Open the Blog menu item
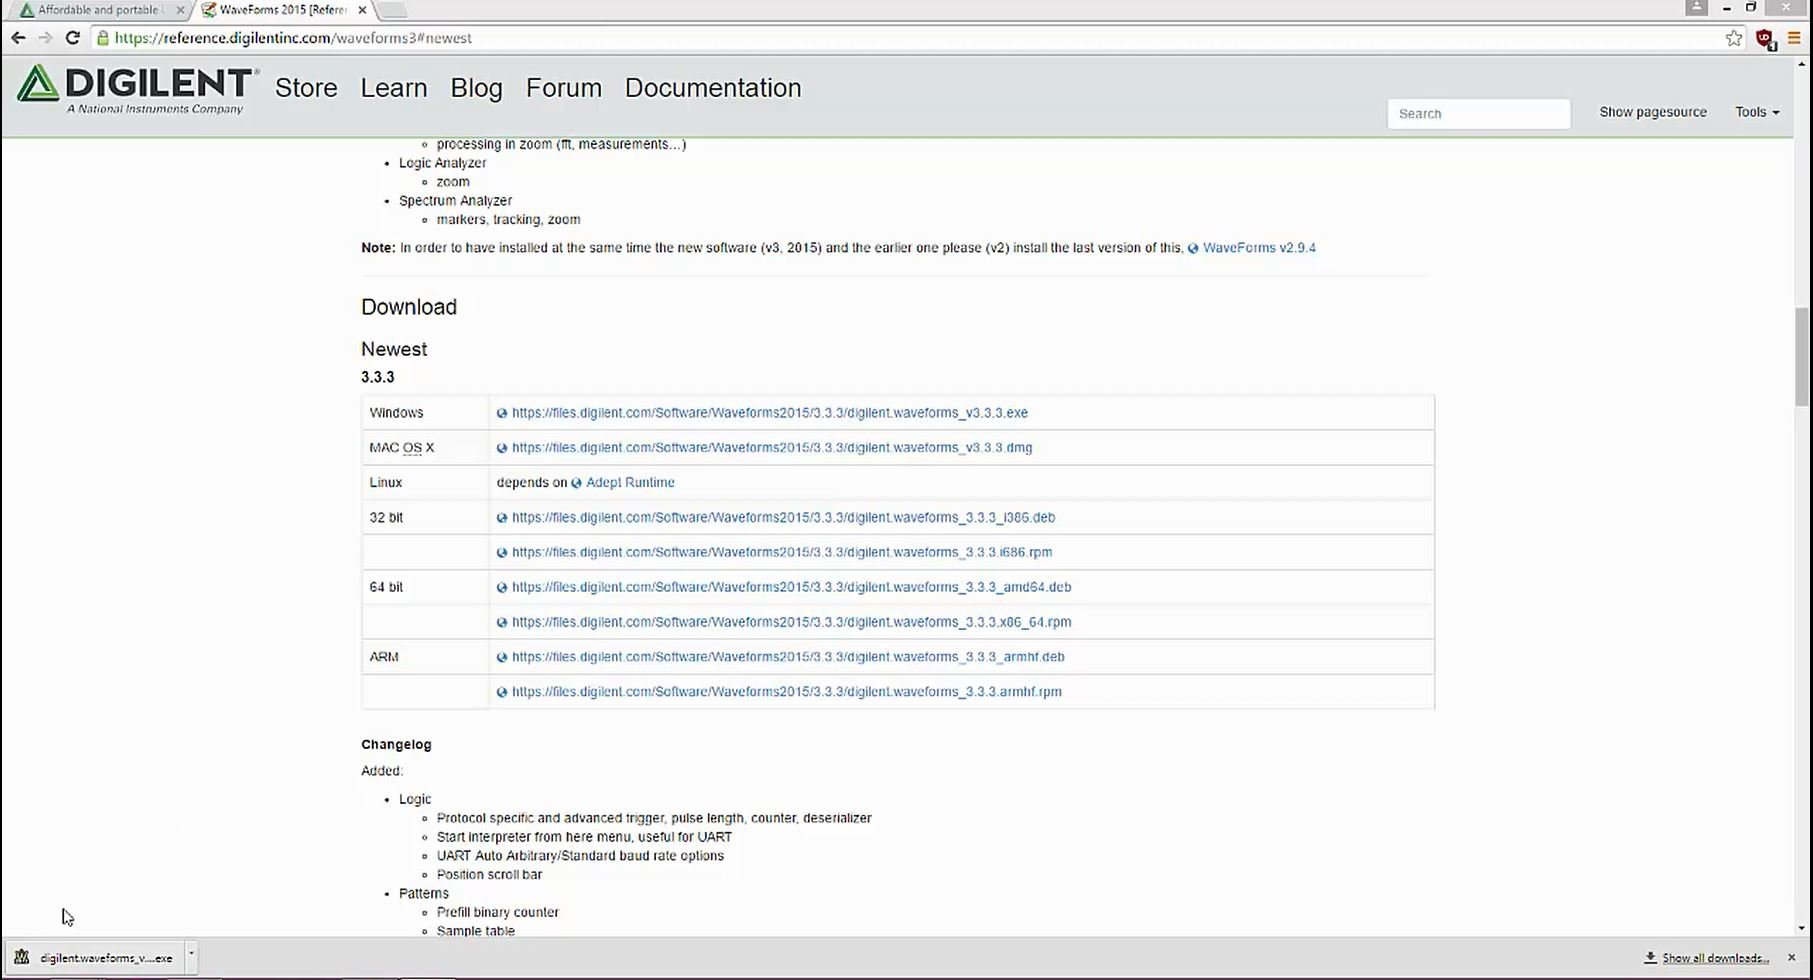The width and height of the screenshot is (1813, 980). point(476,88)
